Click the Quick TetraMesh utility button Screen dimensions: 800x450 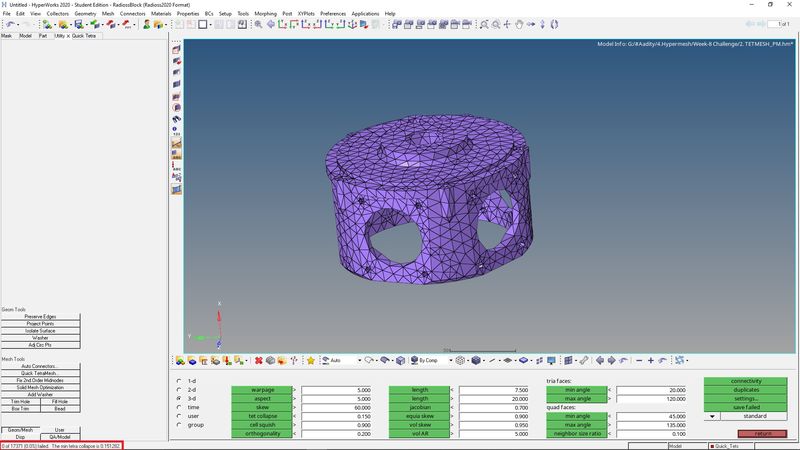(x=40, y=373)
